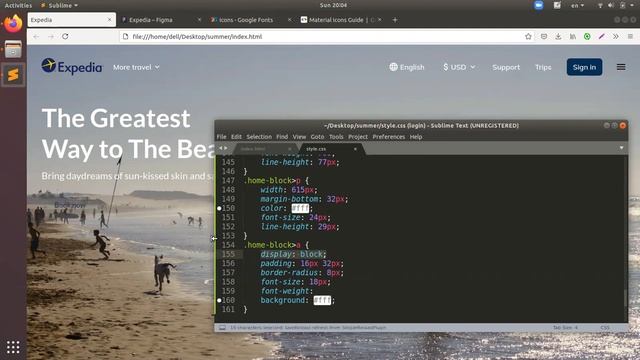This screenshot has height=360, width=640.
Task: Click the purple pen extension icon
Action: pyautogui.click(x=601, y=37)
